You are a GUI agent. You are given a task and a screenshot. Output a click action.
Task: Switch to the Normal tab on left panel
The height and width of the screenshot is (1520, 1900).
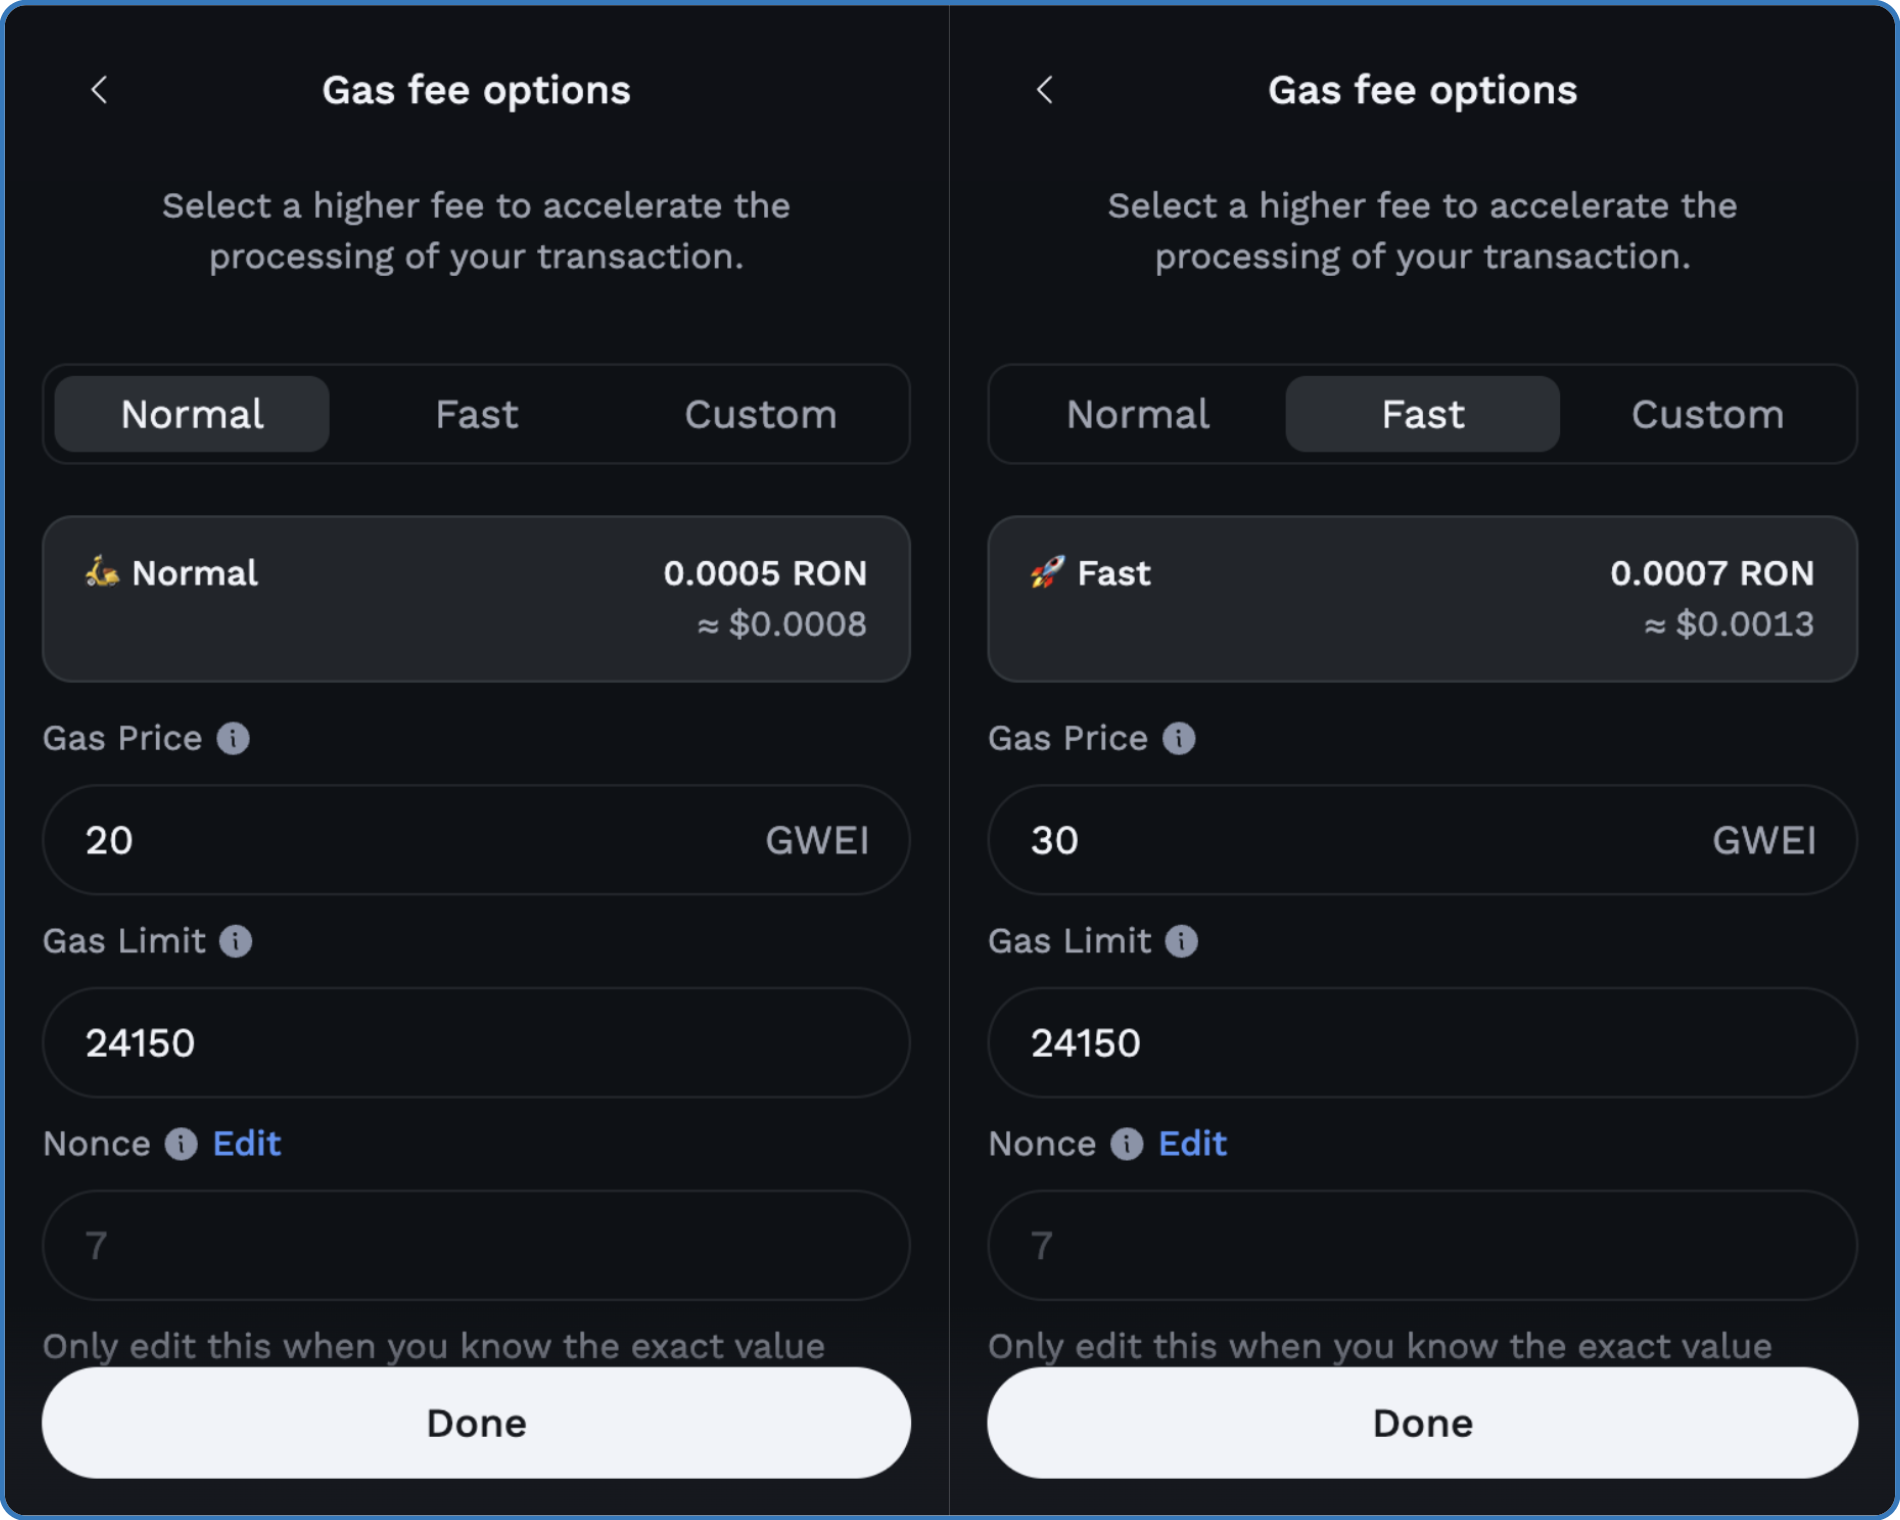[x=191, y=414]
